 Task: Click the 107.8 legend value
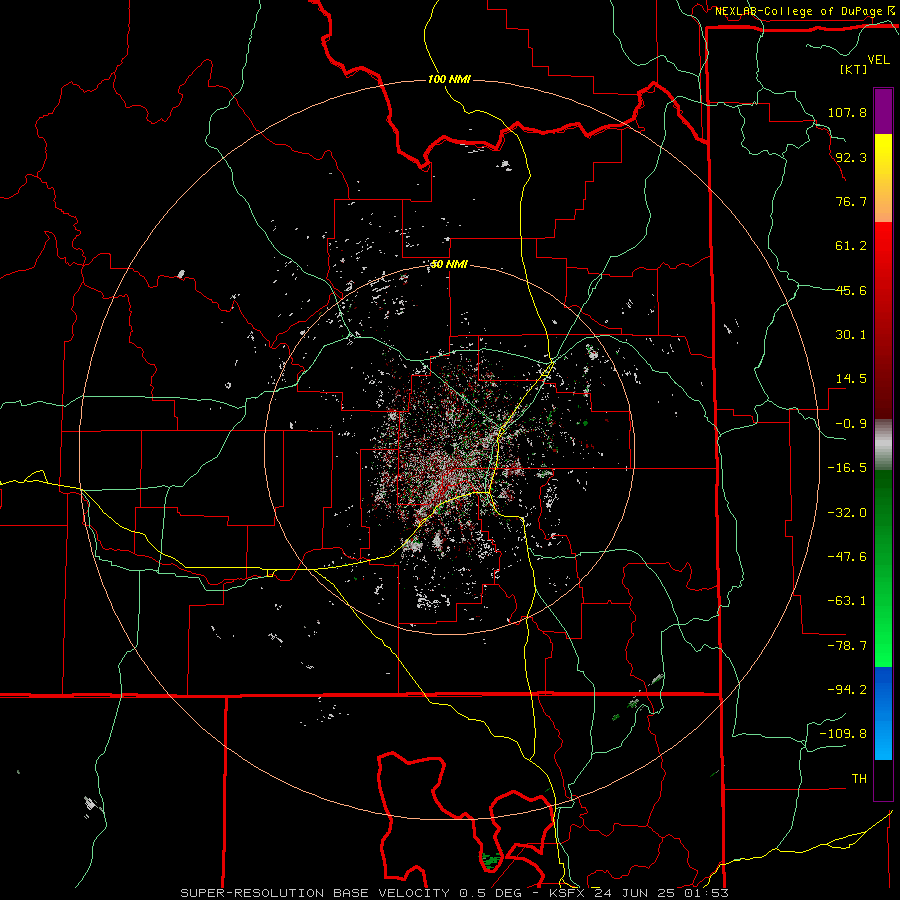click(x=847, y=112)
